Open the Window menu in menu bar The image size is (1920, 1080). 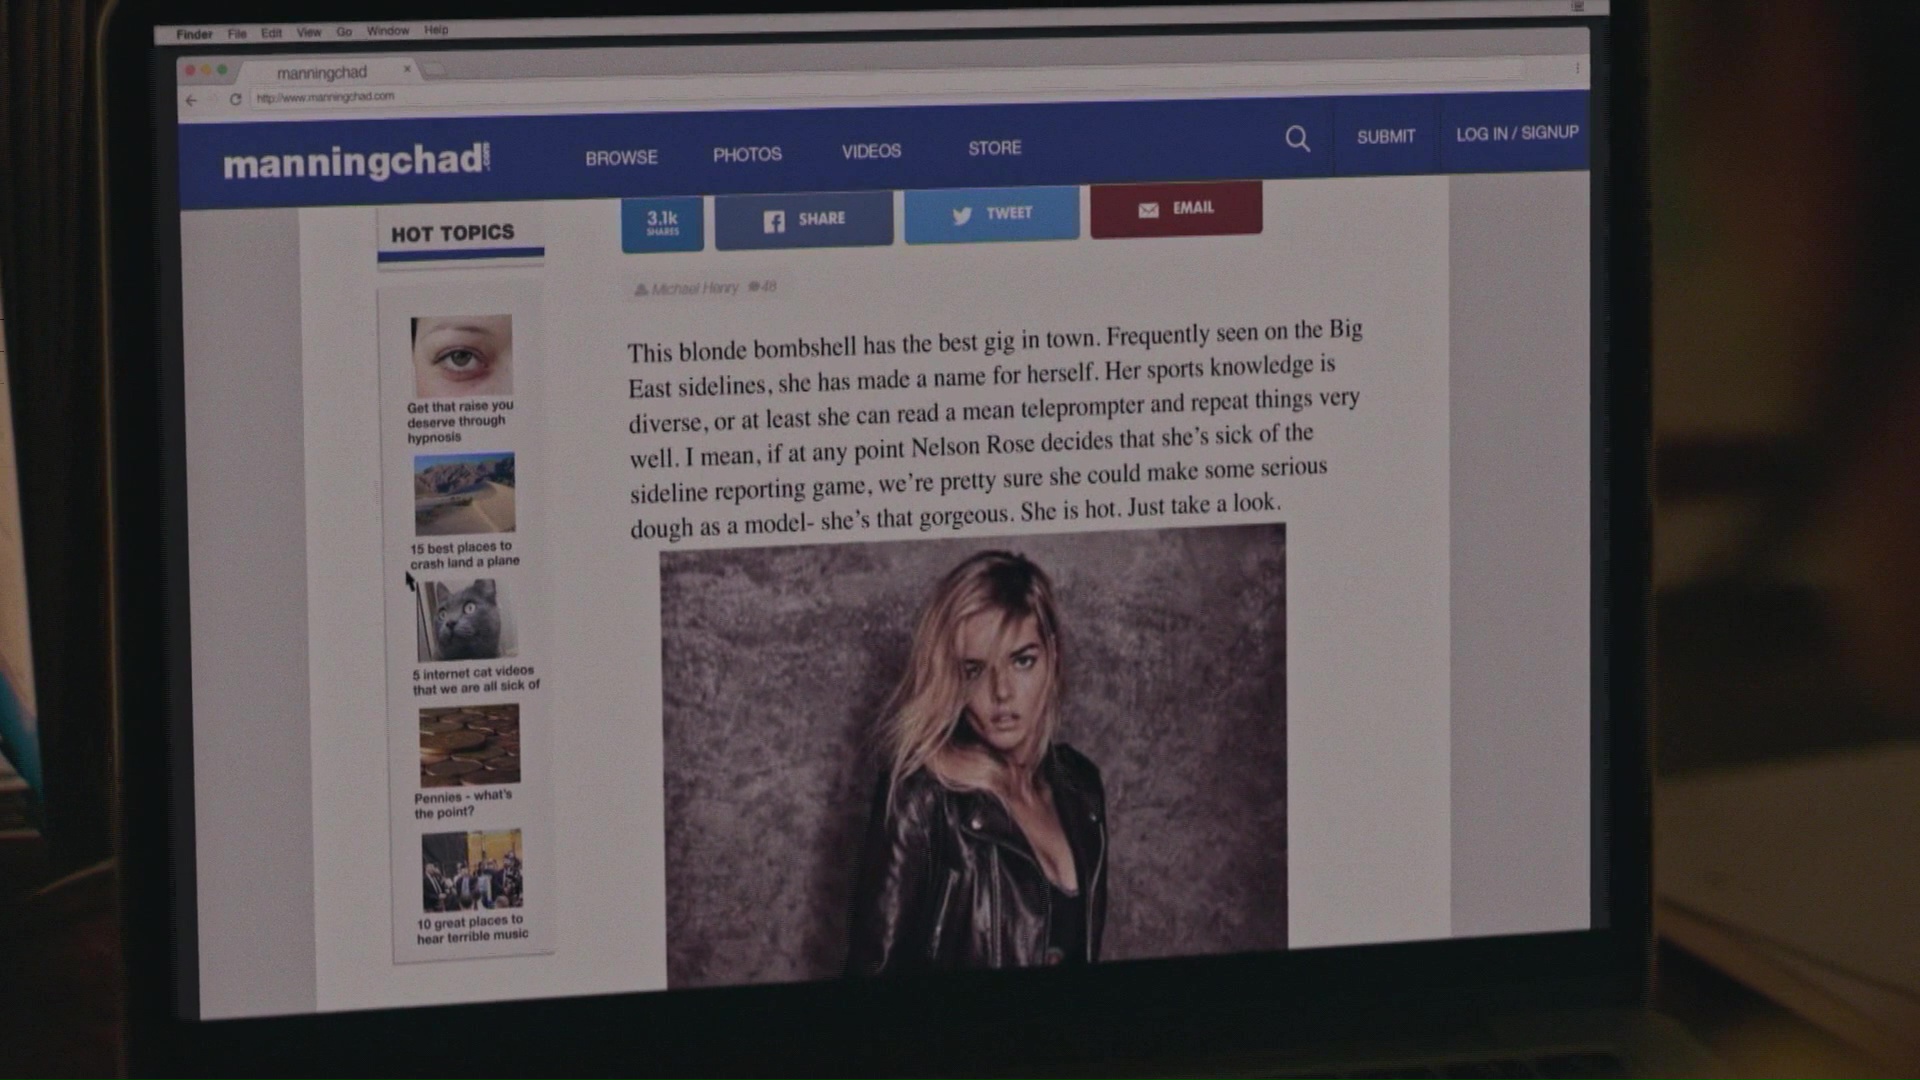click(x=387, y=31)
